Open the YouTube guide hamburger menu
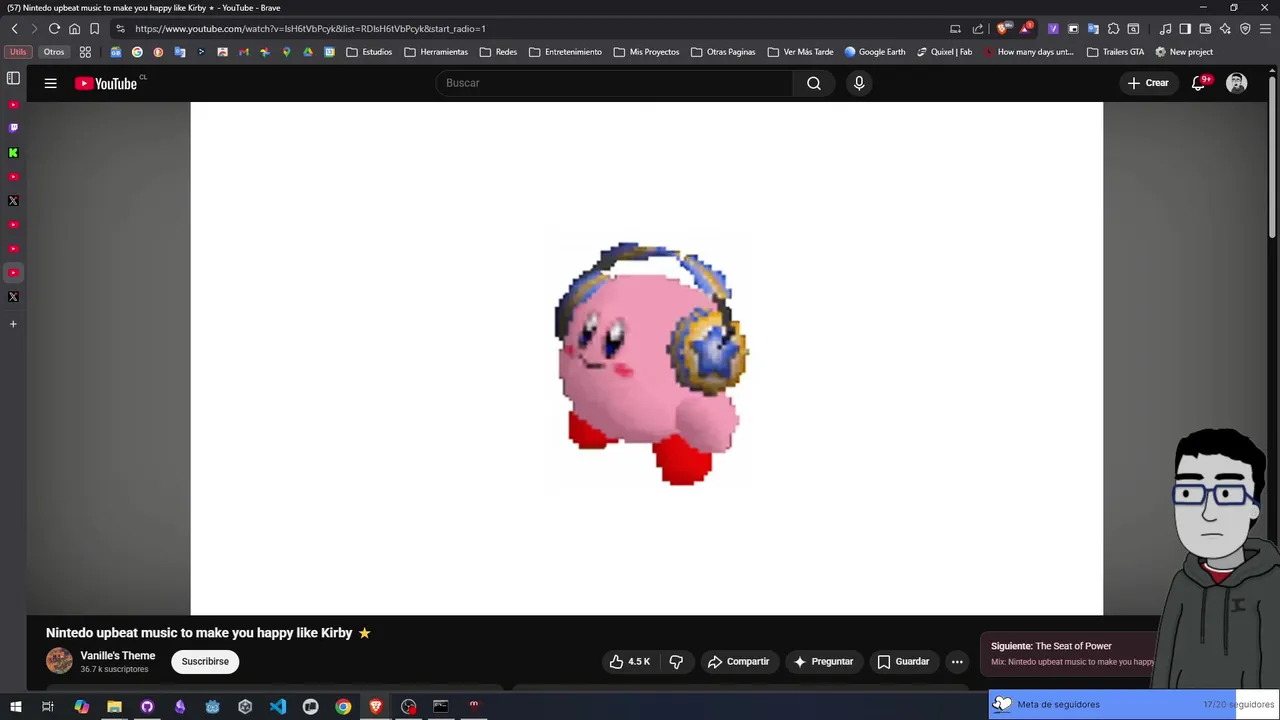 point(50,84)
